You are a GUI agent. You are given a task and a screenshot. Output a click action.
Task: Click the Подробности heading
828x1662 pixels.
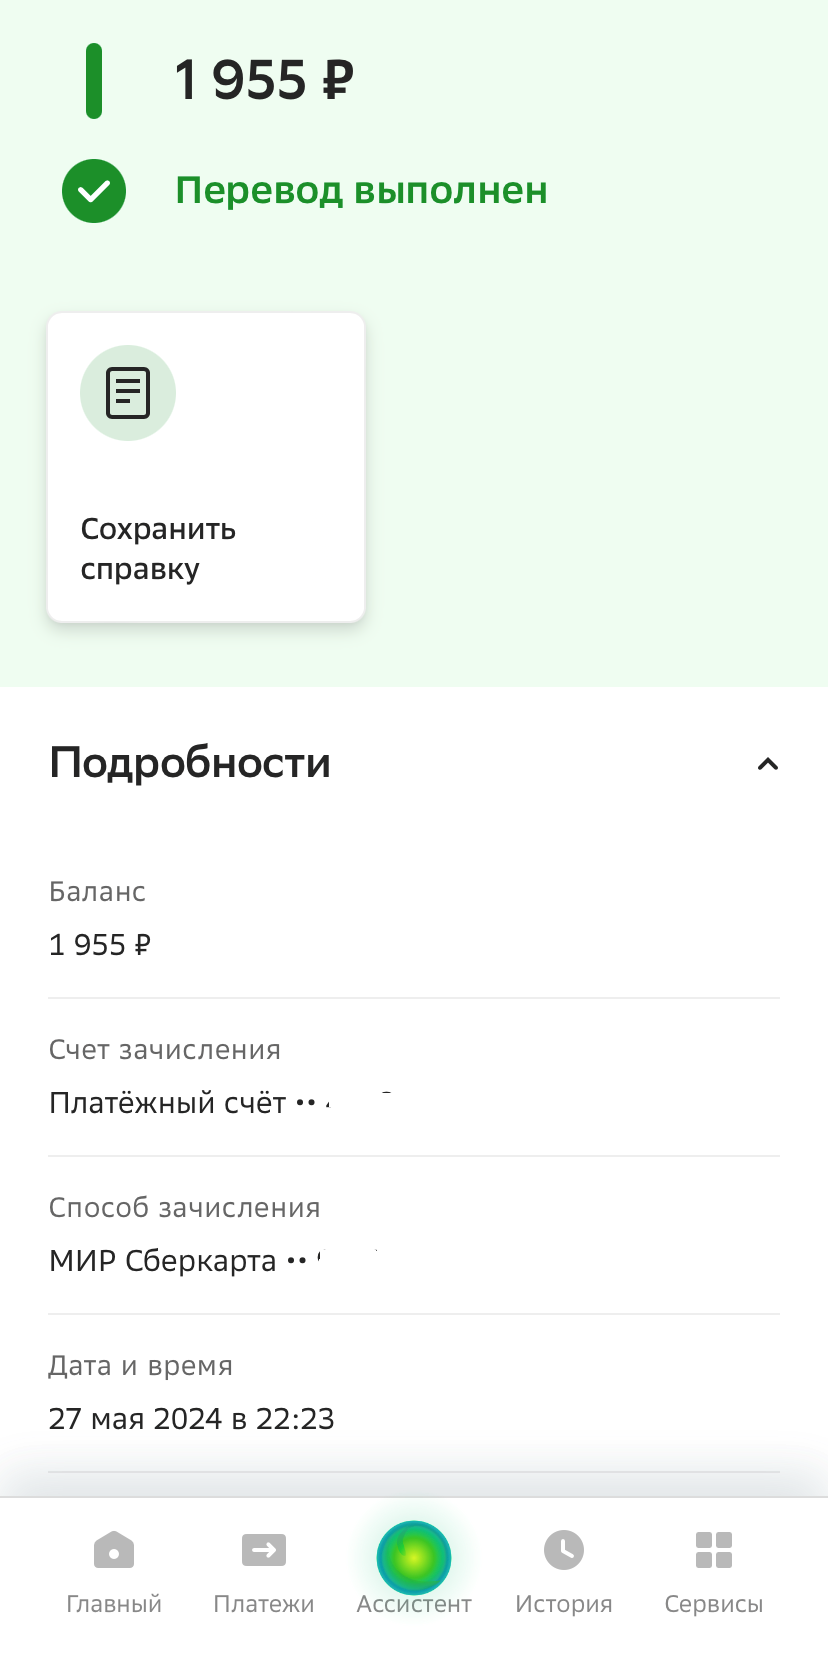click(x=190, y=763)
